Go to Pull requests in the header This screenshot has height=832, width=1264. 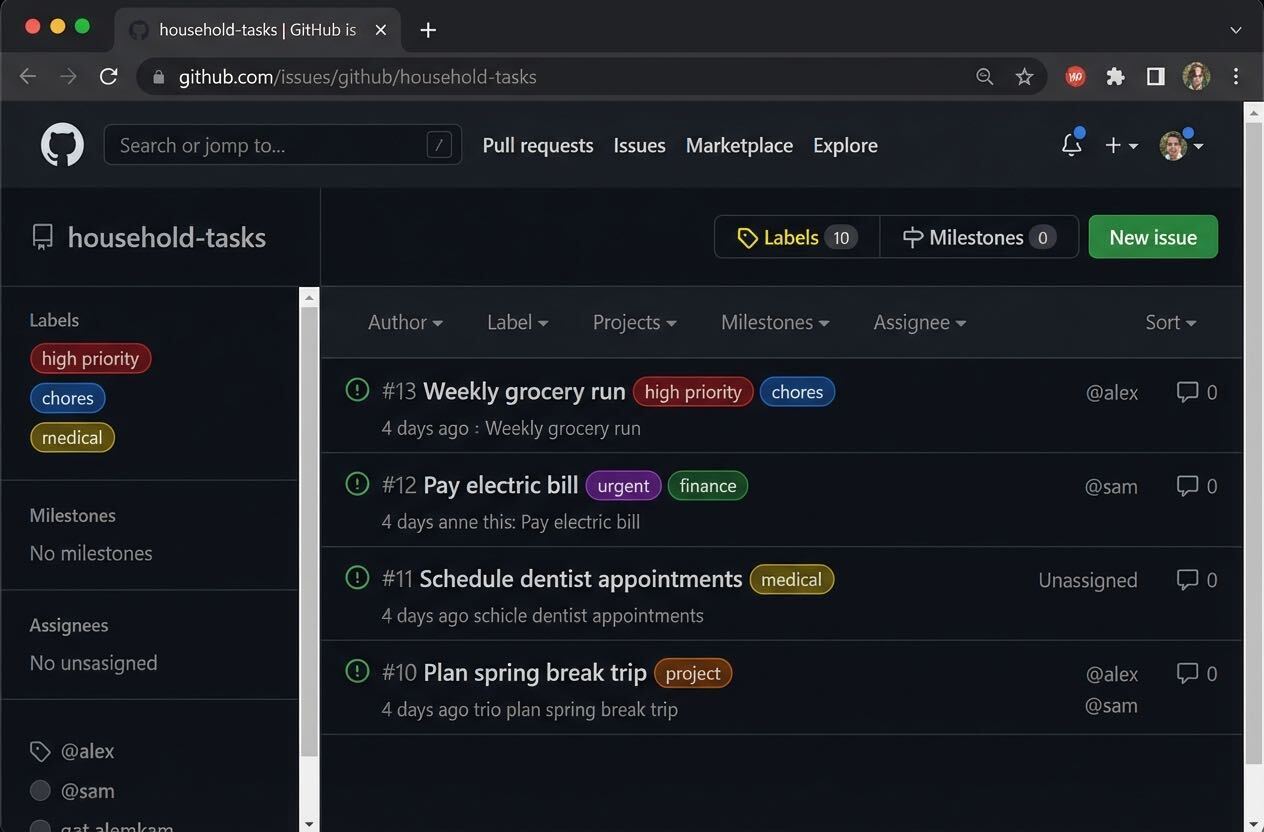pos(538,145)
